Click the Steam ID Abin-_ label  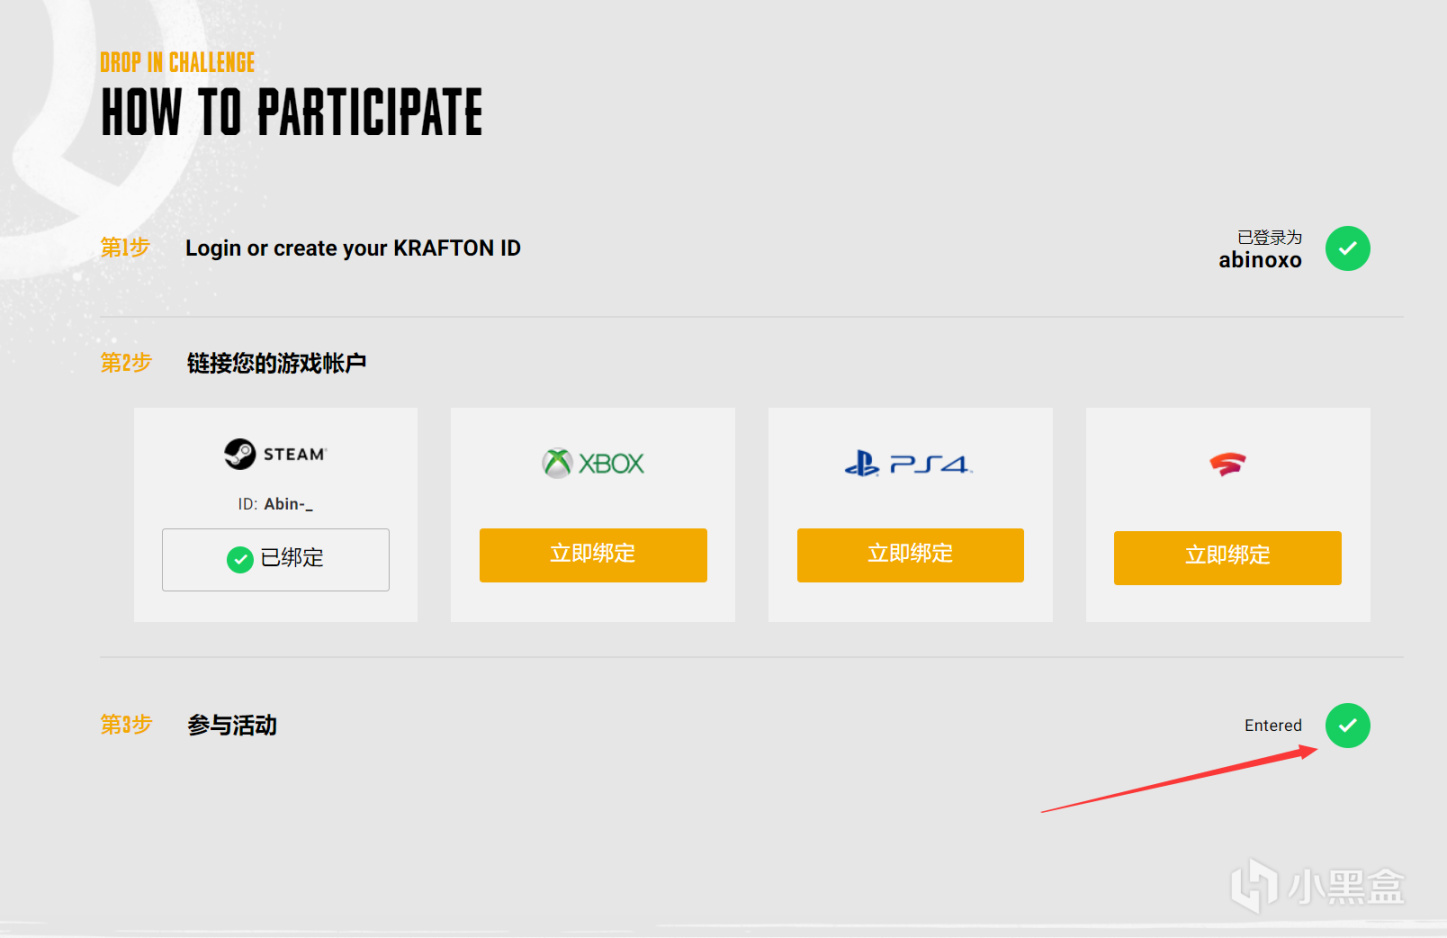(275, 504)
